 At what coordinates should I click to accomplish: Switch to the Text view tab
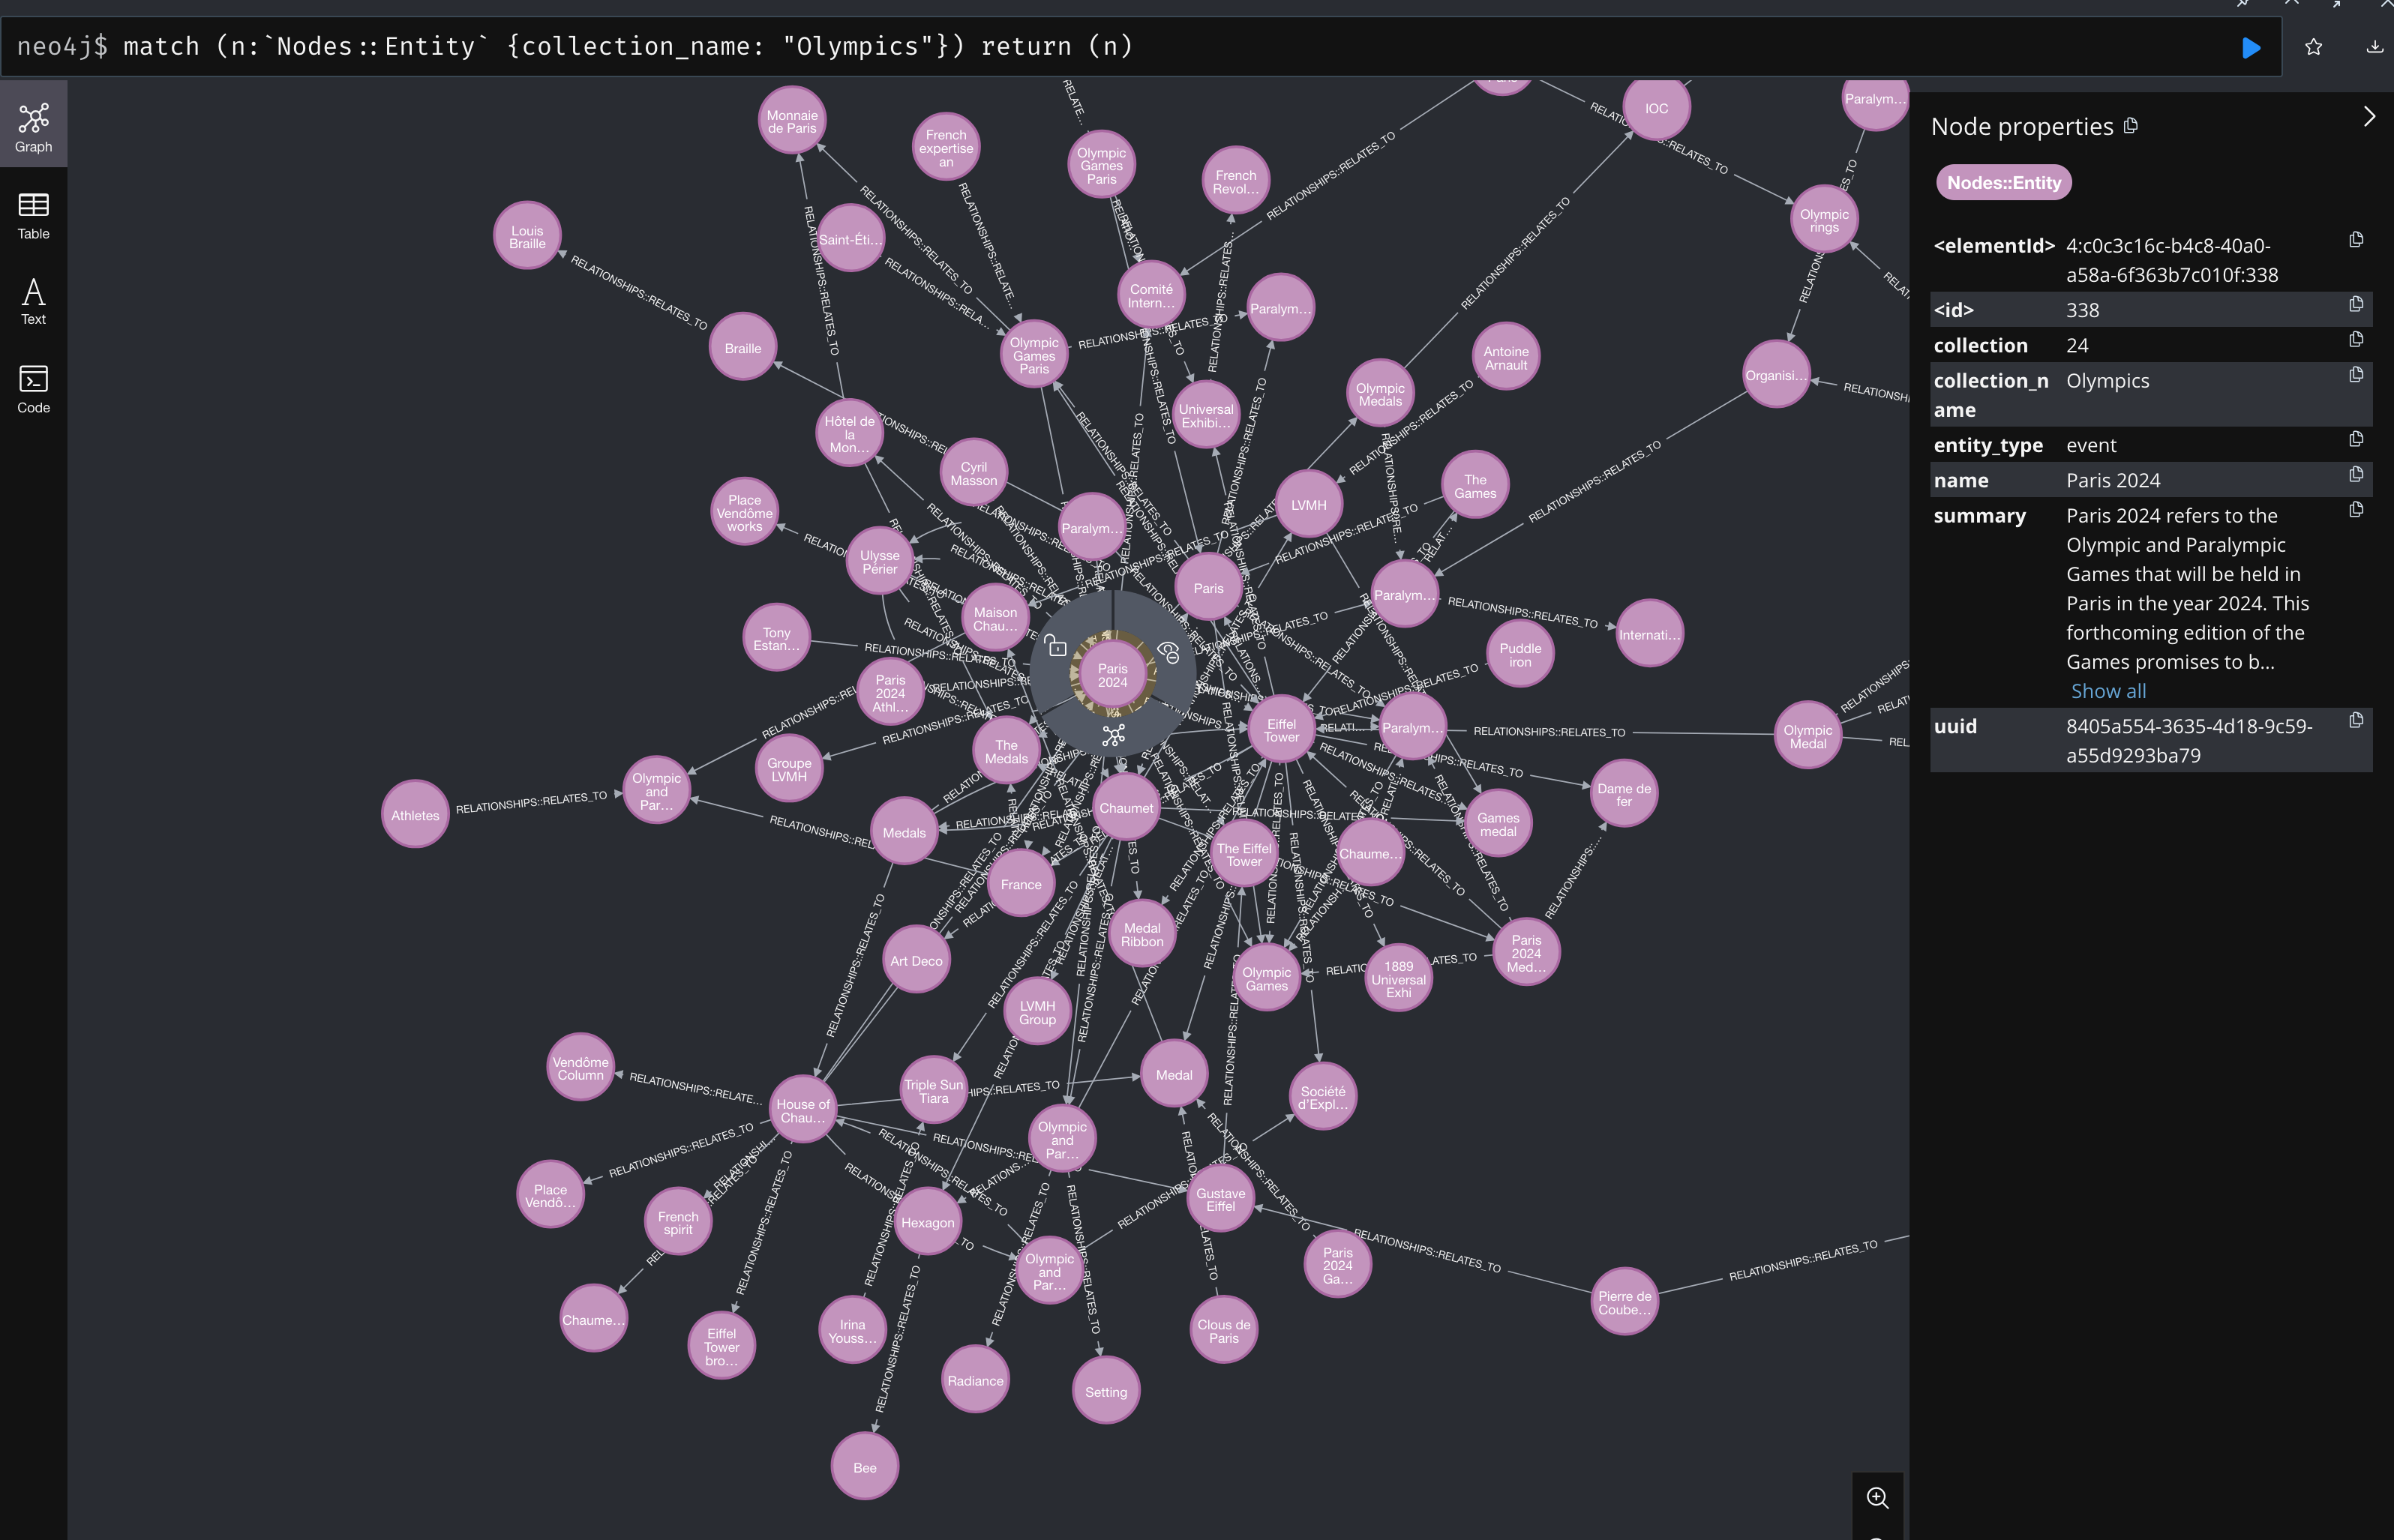point(33,302)
